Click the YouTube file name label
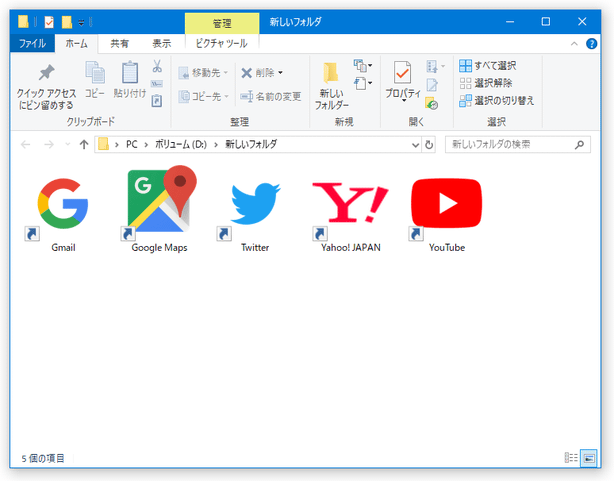The height and width of the screenshot is (481, 614). [x=447, y=248]
